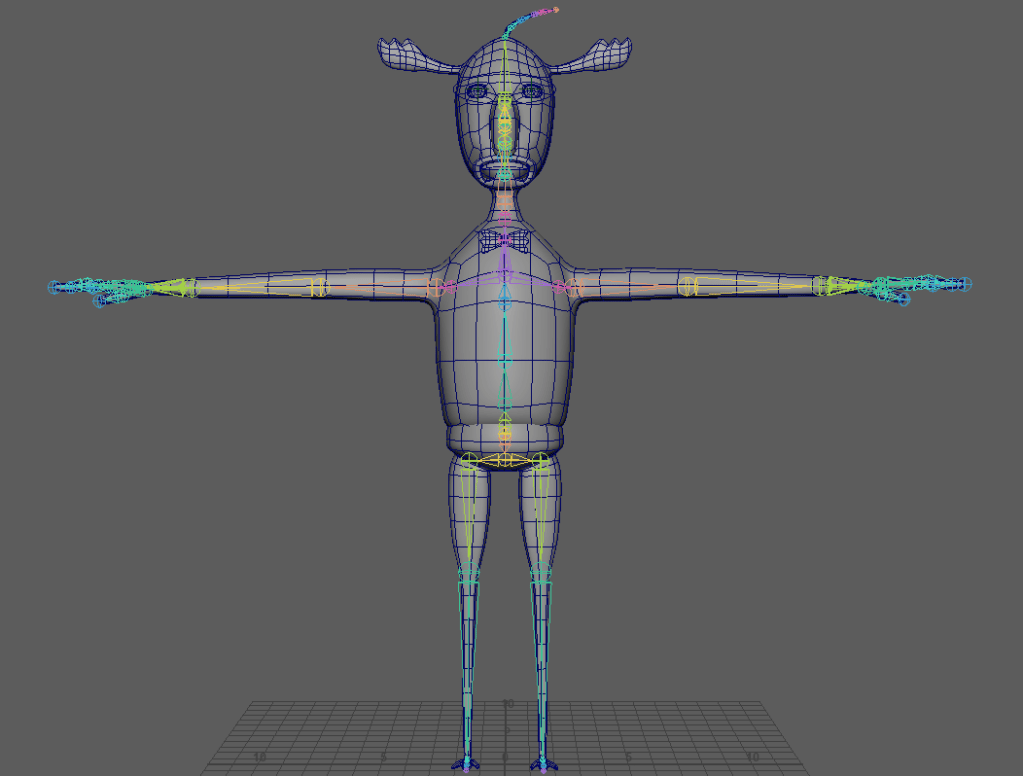This screenshot has height=776, width=1023.
Task: Select the antenna tip joint above the head
Action: click(x=554, y=10)
